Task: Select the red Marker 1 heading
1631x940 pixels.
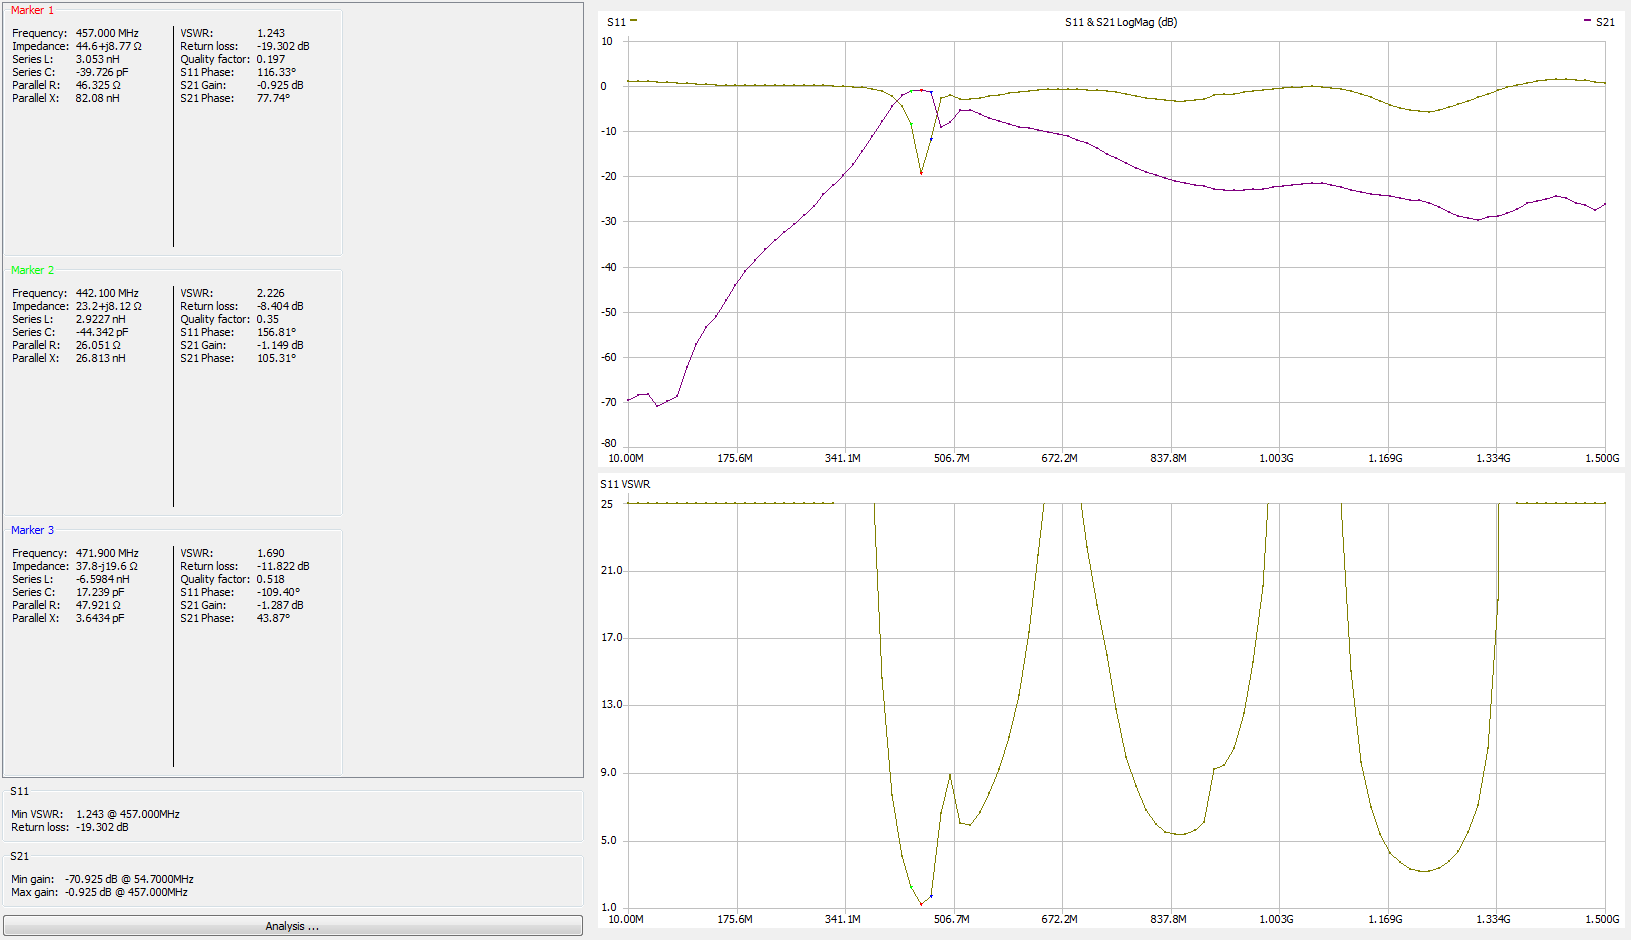Action: 32,10
